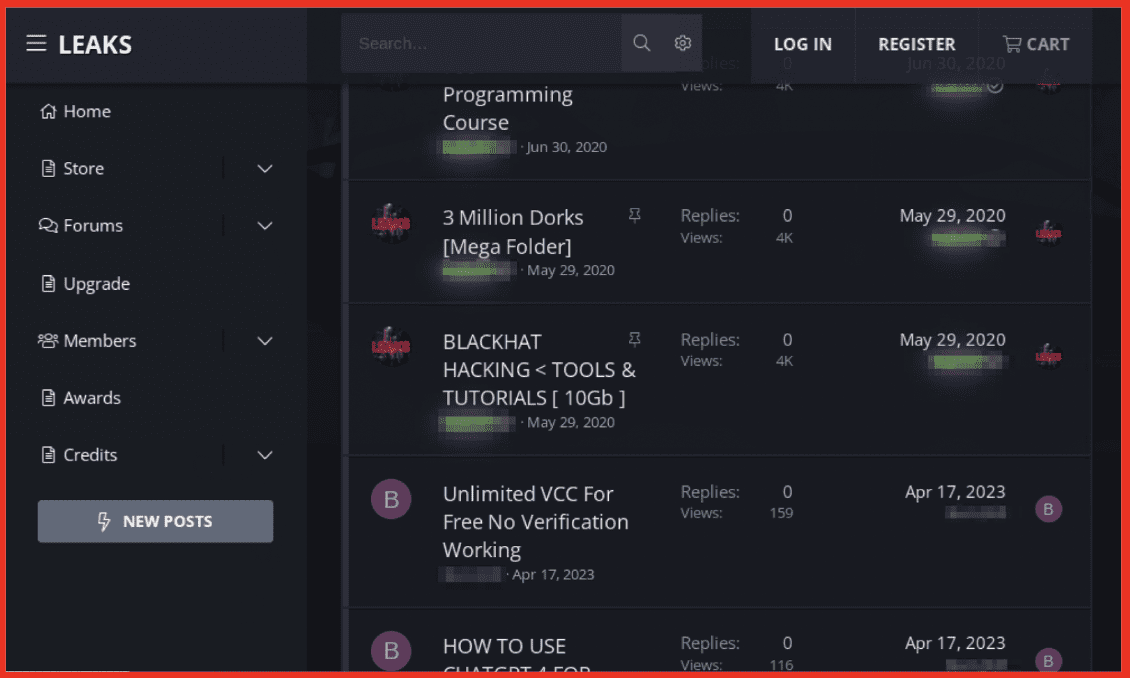
Task: Click the 116 views count
Action: (x=781, y=665)
